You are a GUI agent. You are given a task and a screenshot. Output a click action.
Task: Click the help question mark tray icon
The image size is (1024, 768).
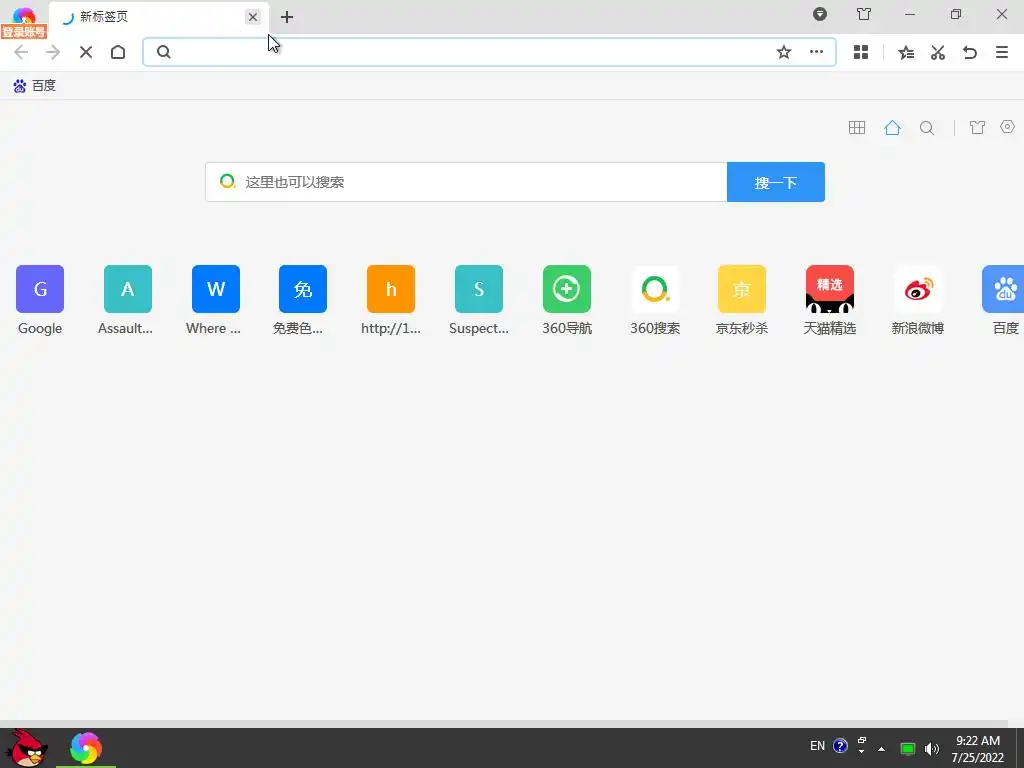[x=840, y=746]
